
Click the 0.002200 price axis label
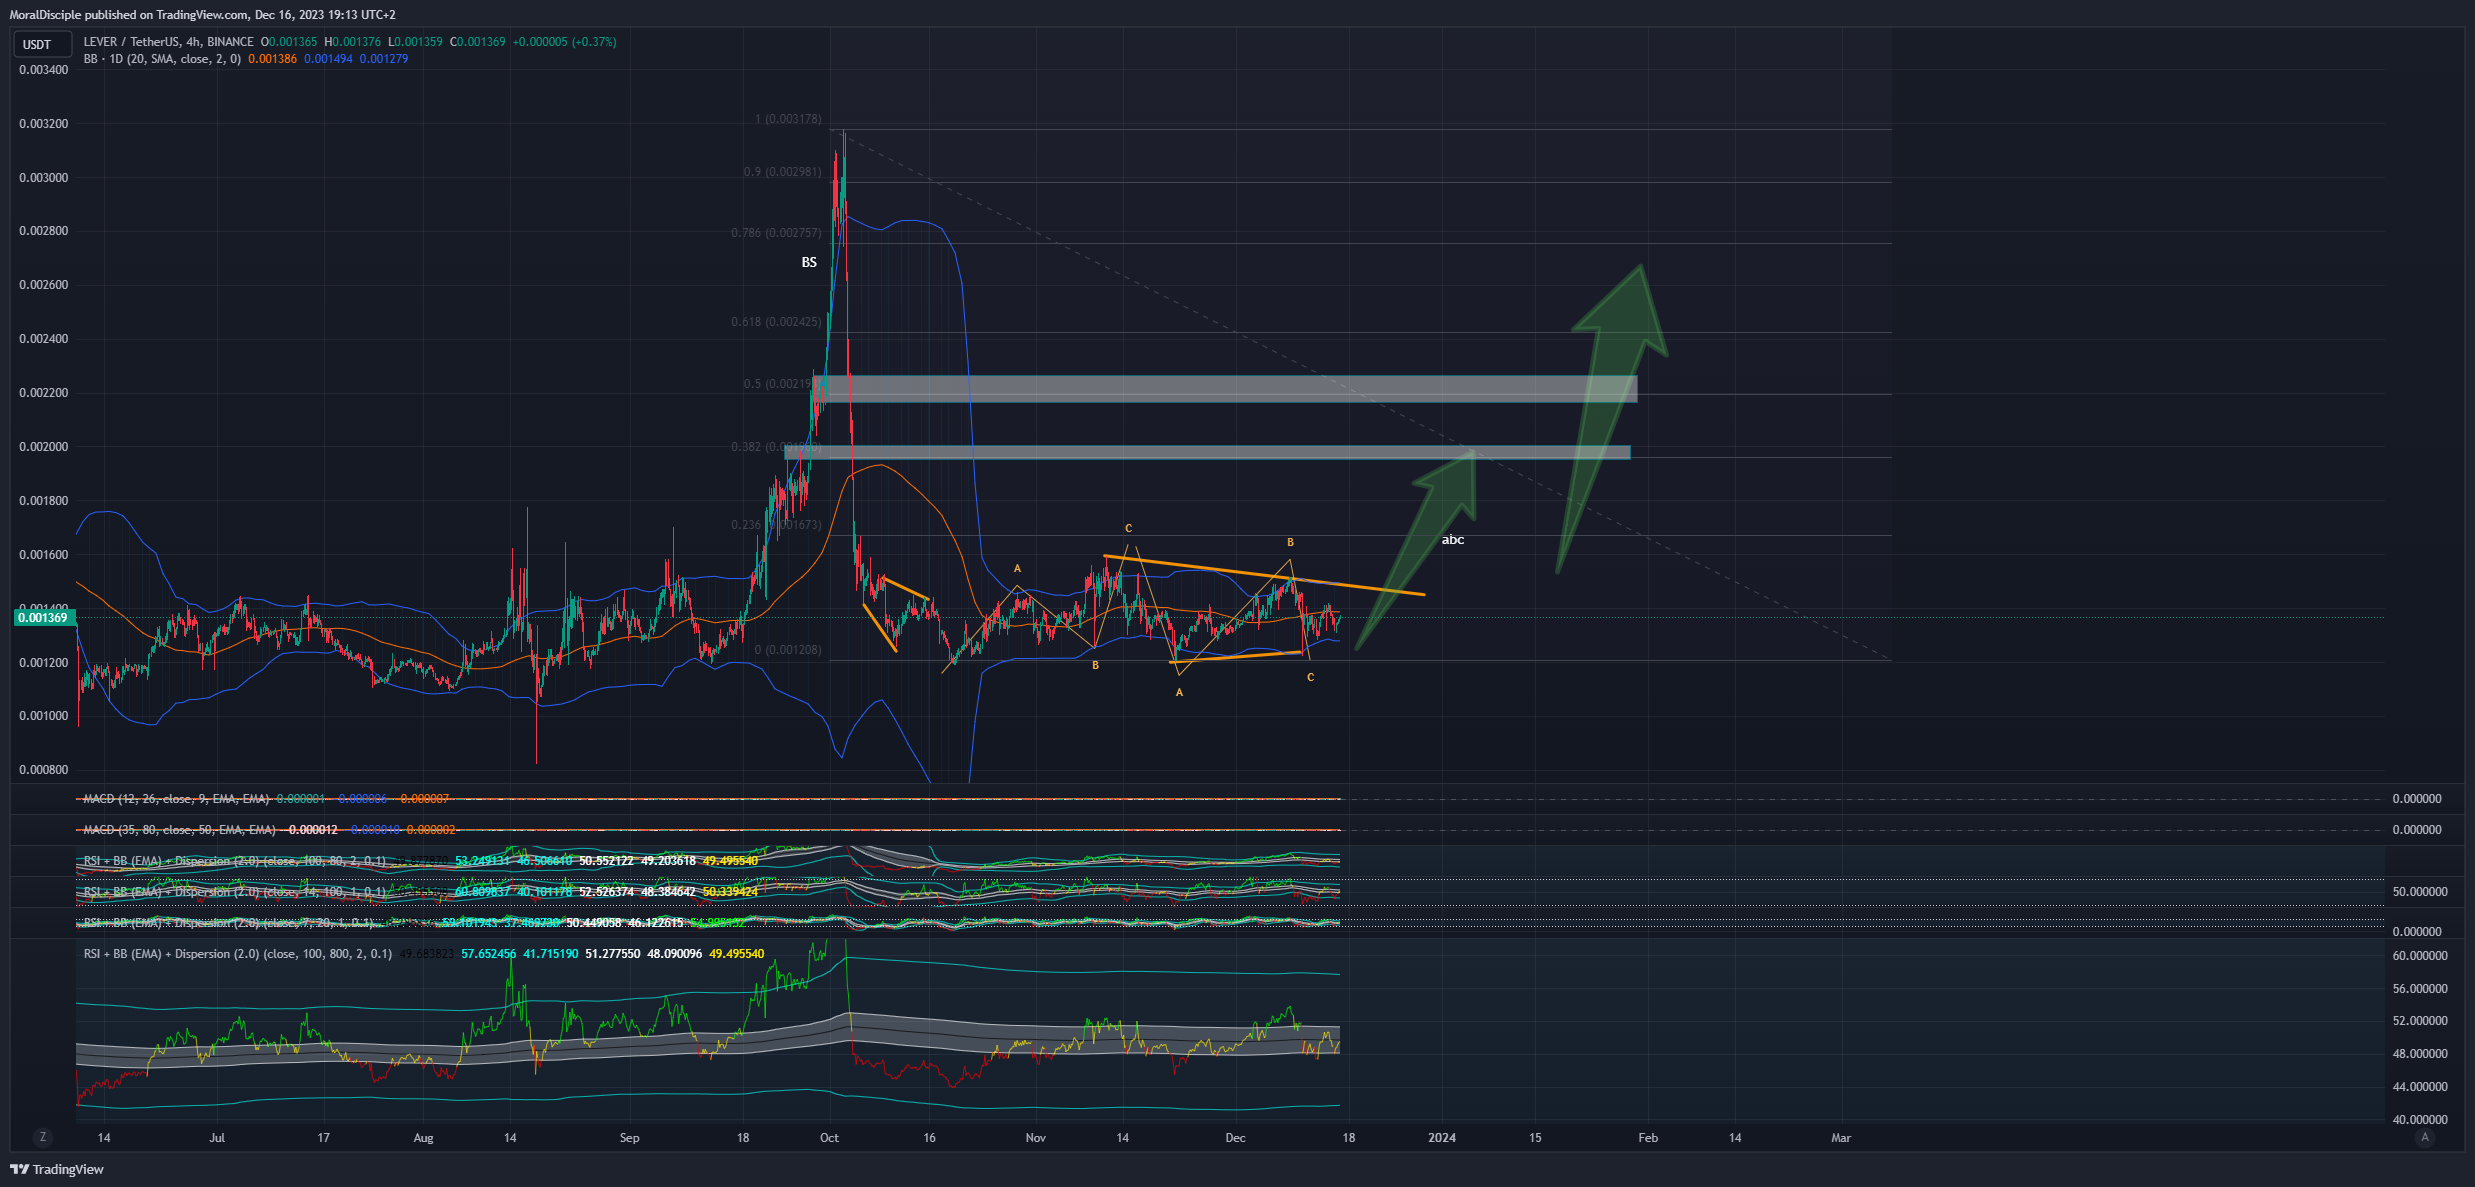[x=44, y=393]
